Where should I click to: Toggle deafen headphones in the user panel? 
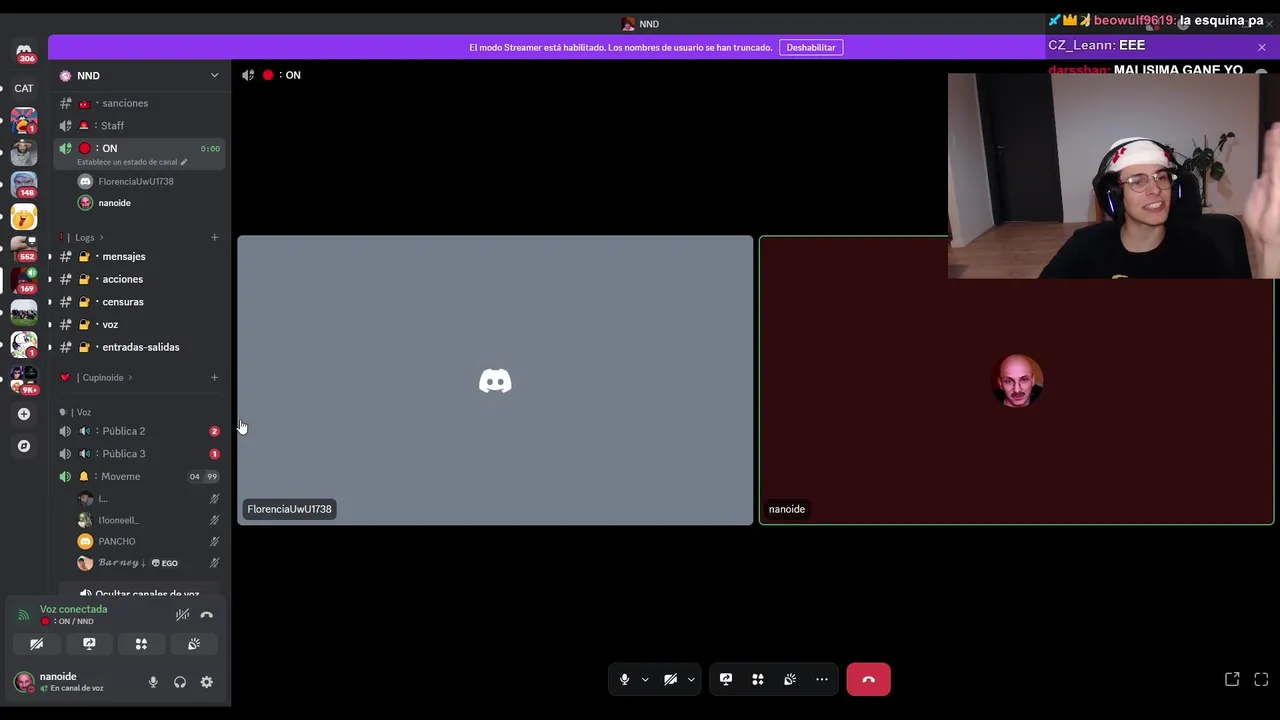(x=180, y=682)
